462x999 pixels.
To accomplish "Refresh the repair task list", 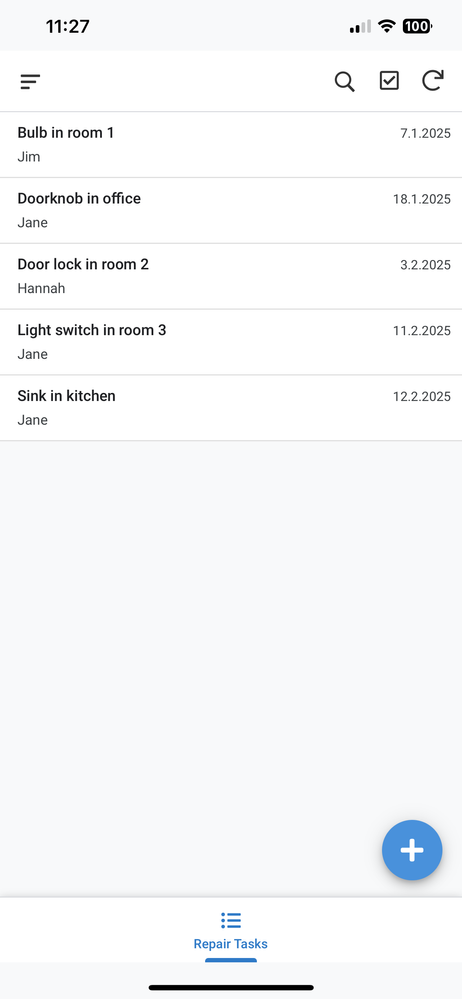I will [x=433, y=81].
